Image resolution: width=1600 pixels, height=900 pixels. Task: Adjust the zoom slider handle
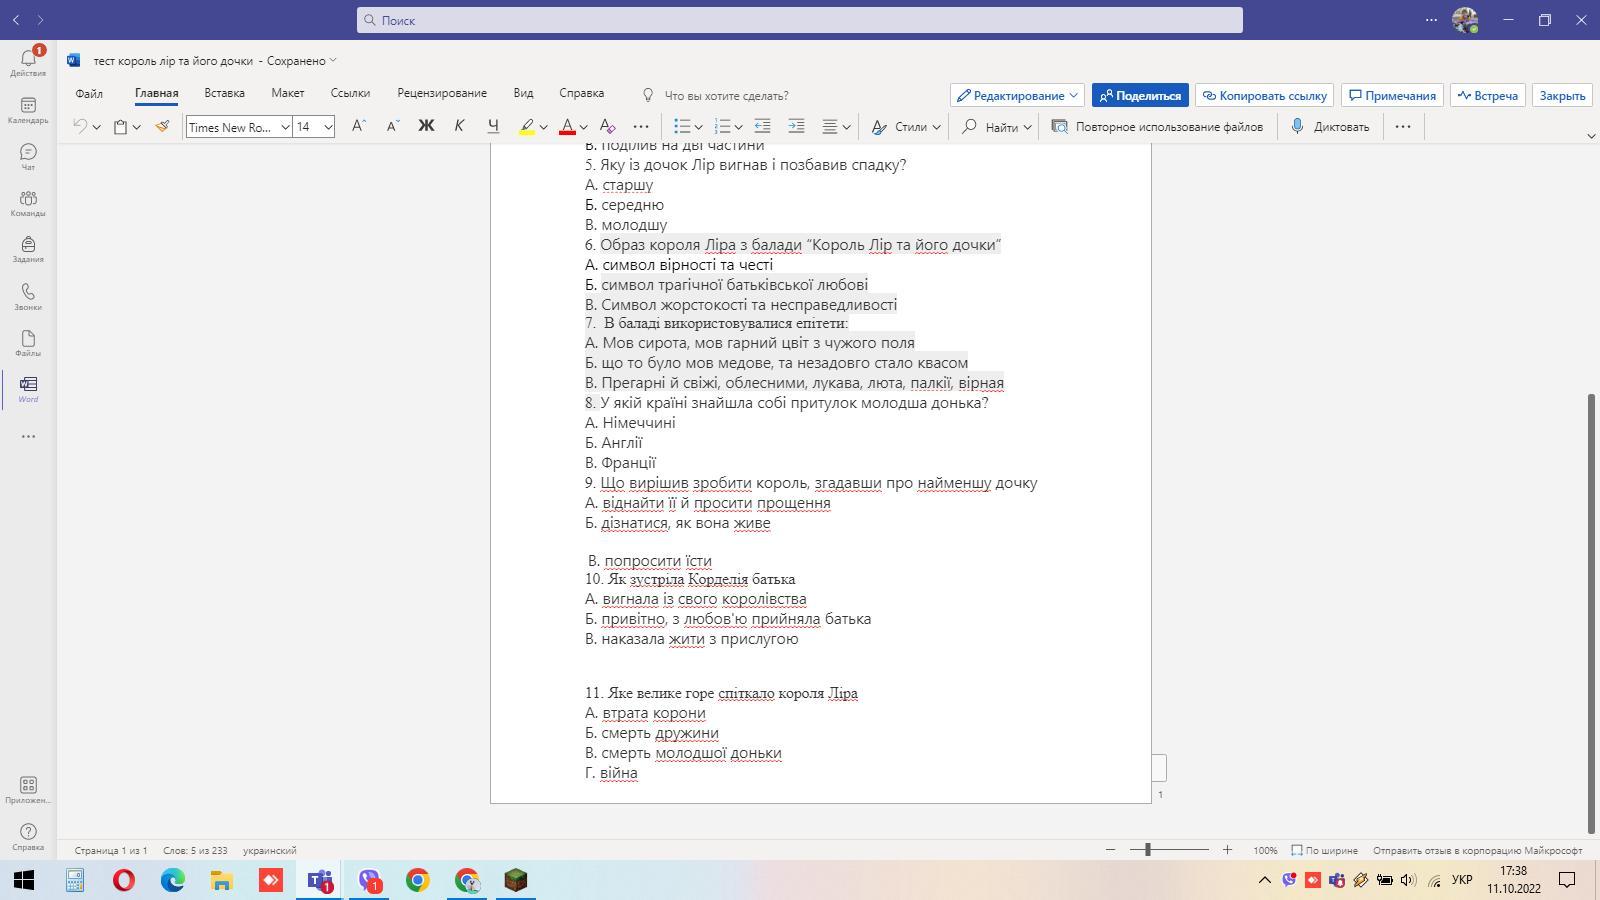pos(1147,850)
